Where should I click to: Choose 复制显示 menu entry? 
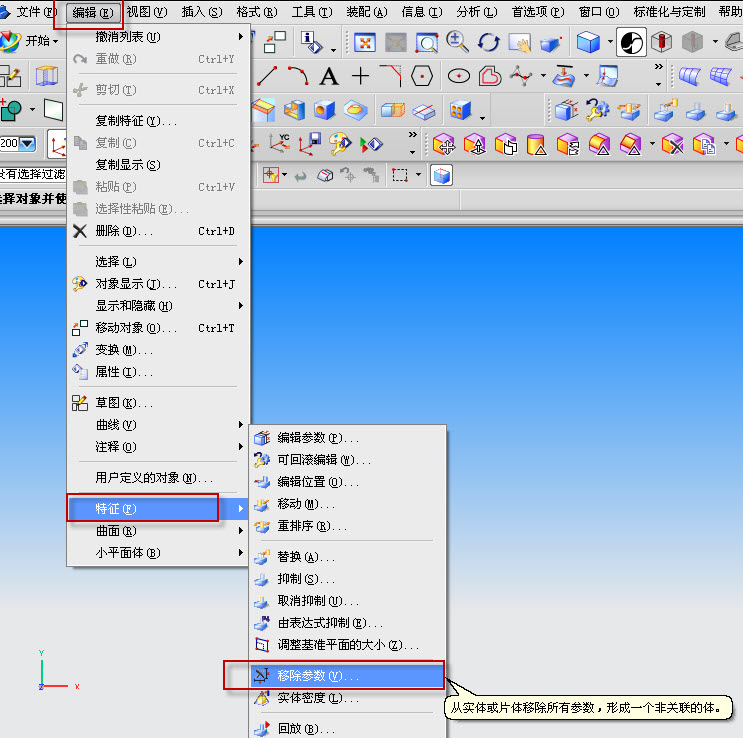158,165
